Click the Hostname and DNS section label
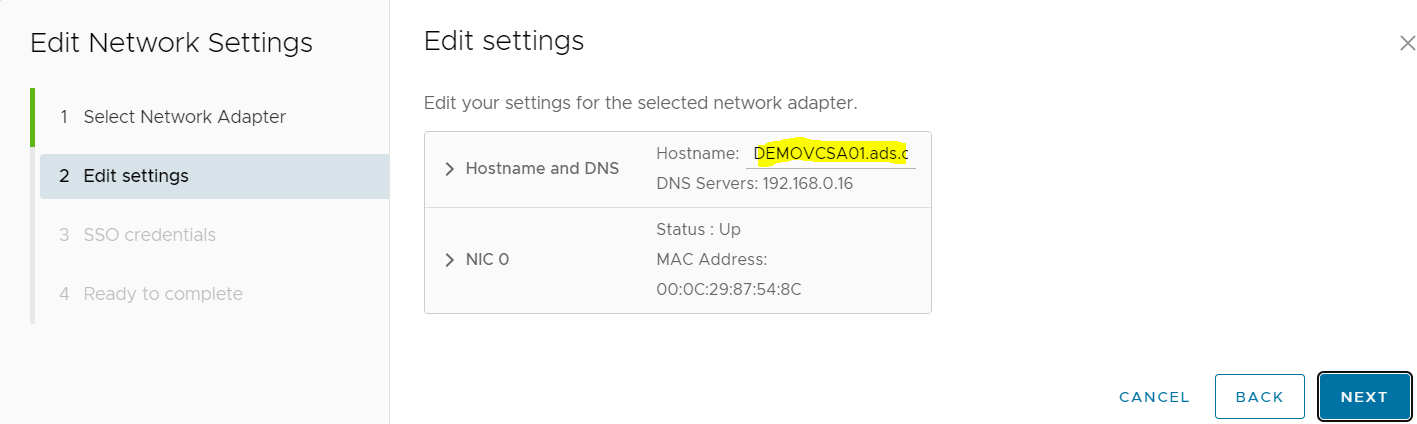This screenshot has height=424, width=1417. click(x=542, y=169)
